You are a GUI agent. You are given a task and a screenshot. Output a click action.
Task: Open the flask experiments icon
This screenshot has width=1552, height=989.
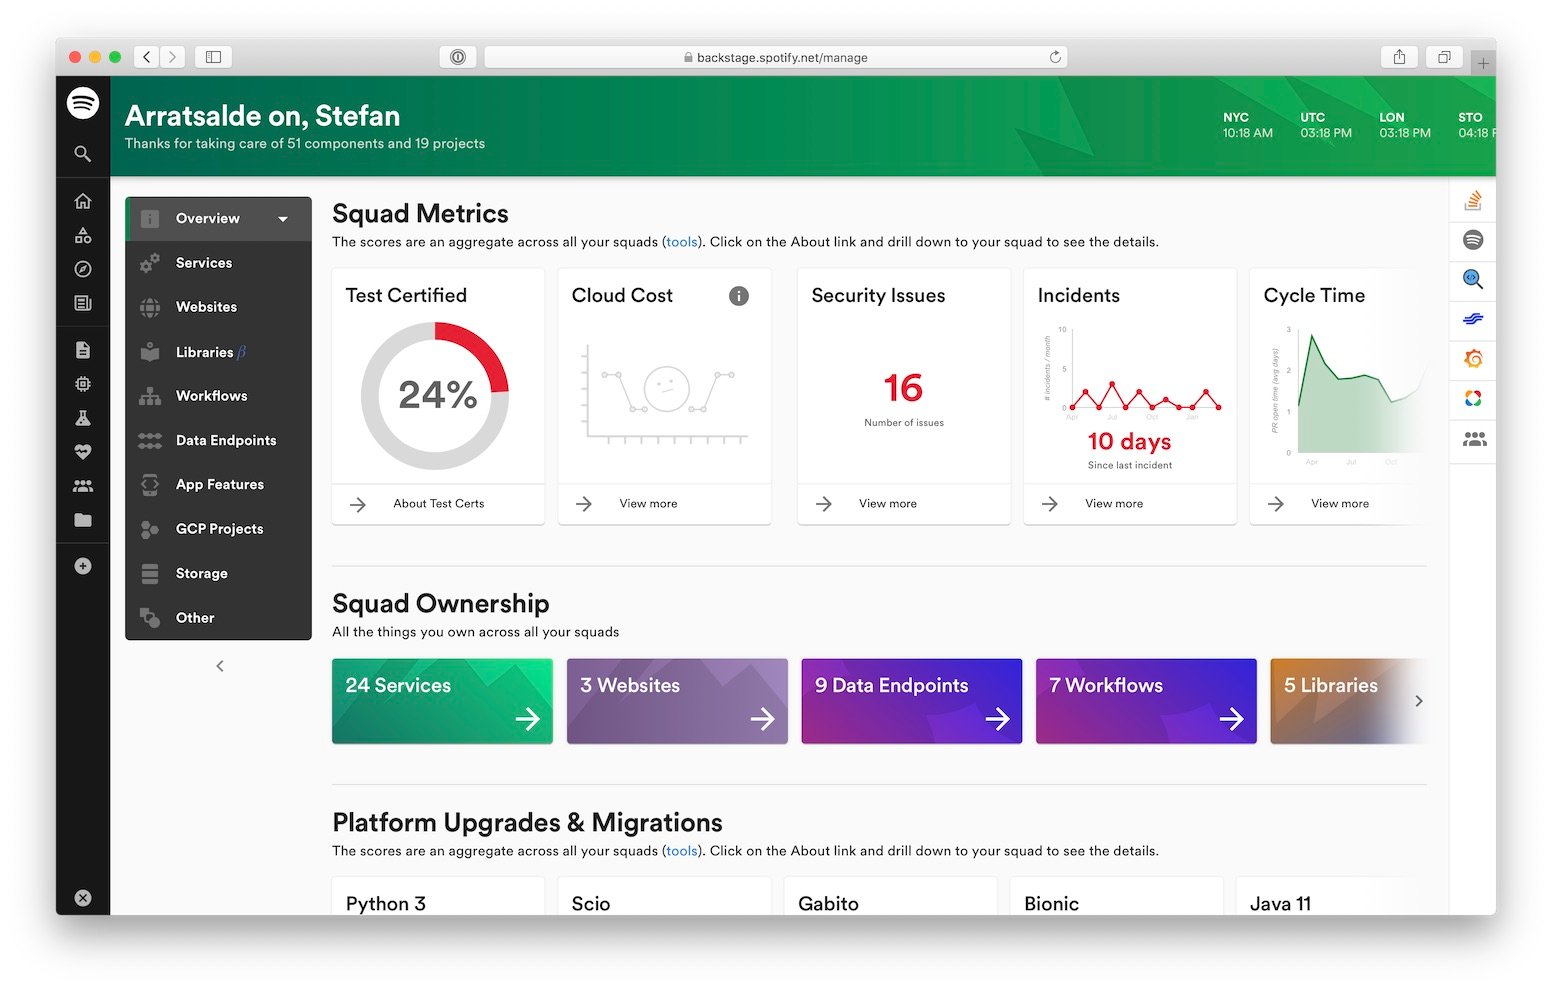click(x=83, y=418)
